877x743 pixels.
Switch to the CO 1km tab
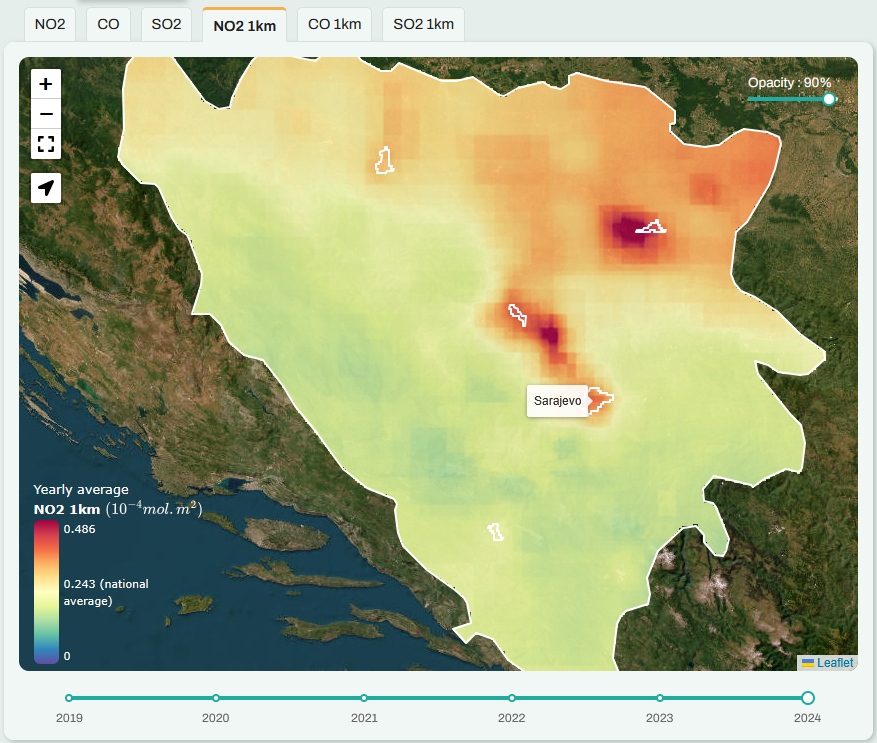(333, 24)
